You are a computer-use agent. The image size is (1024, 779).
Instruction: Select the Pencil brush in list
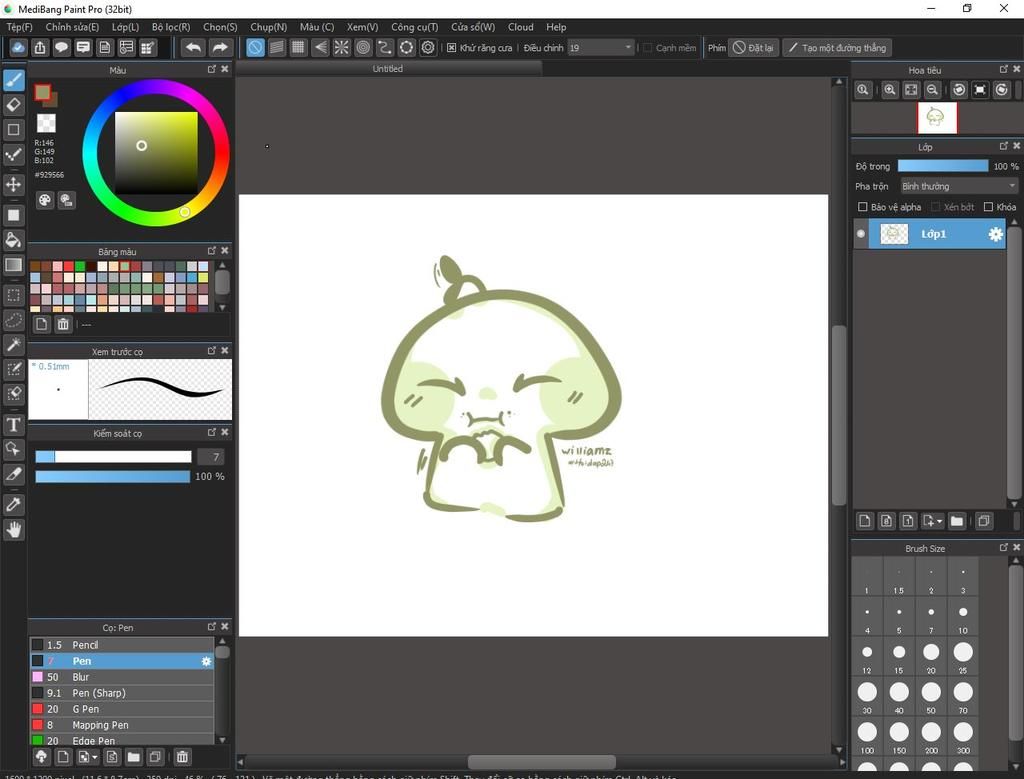(x=122, y=645)
